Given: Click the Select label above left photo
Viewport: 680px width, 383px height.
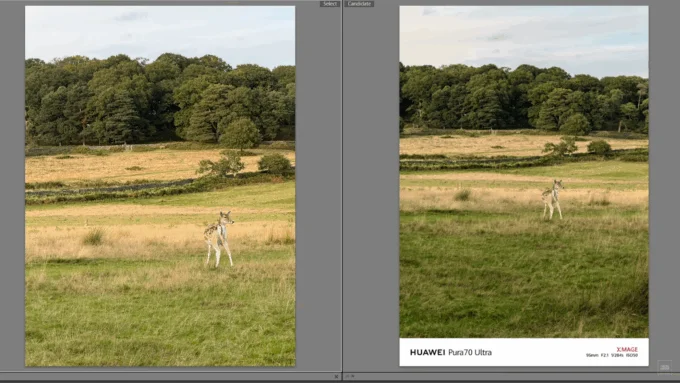Looking at the screenshot, I should [x=330, y=3].
